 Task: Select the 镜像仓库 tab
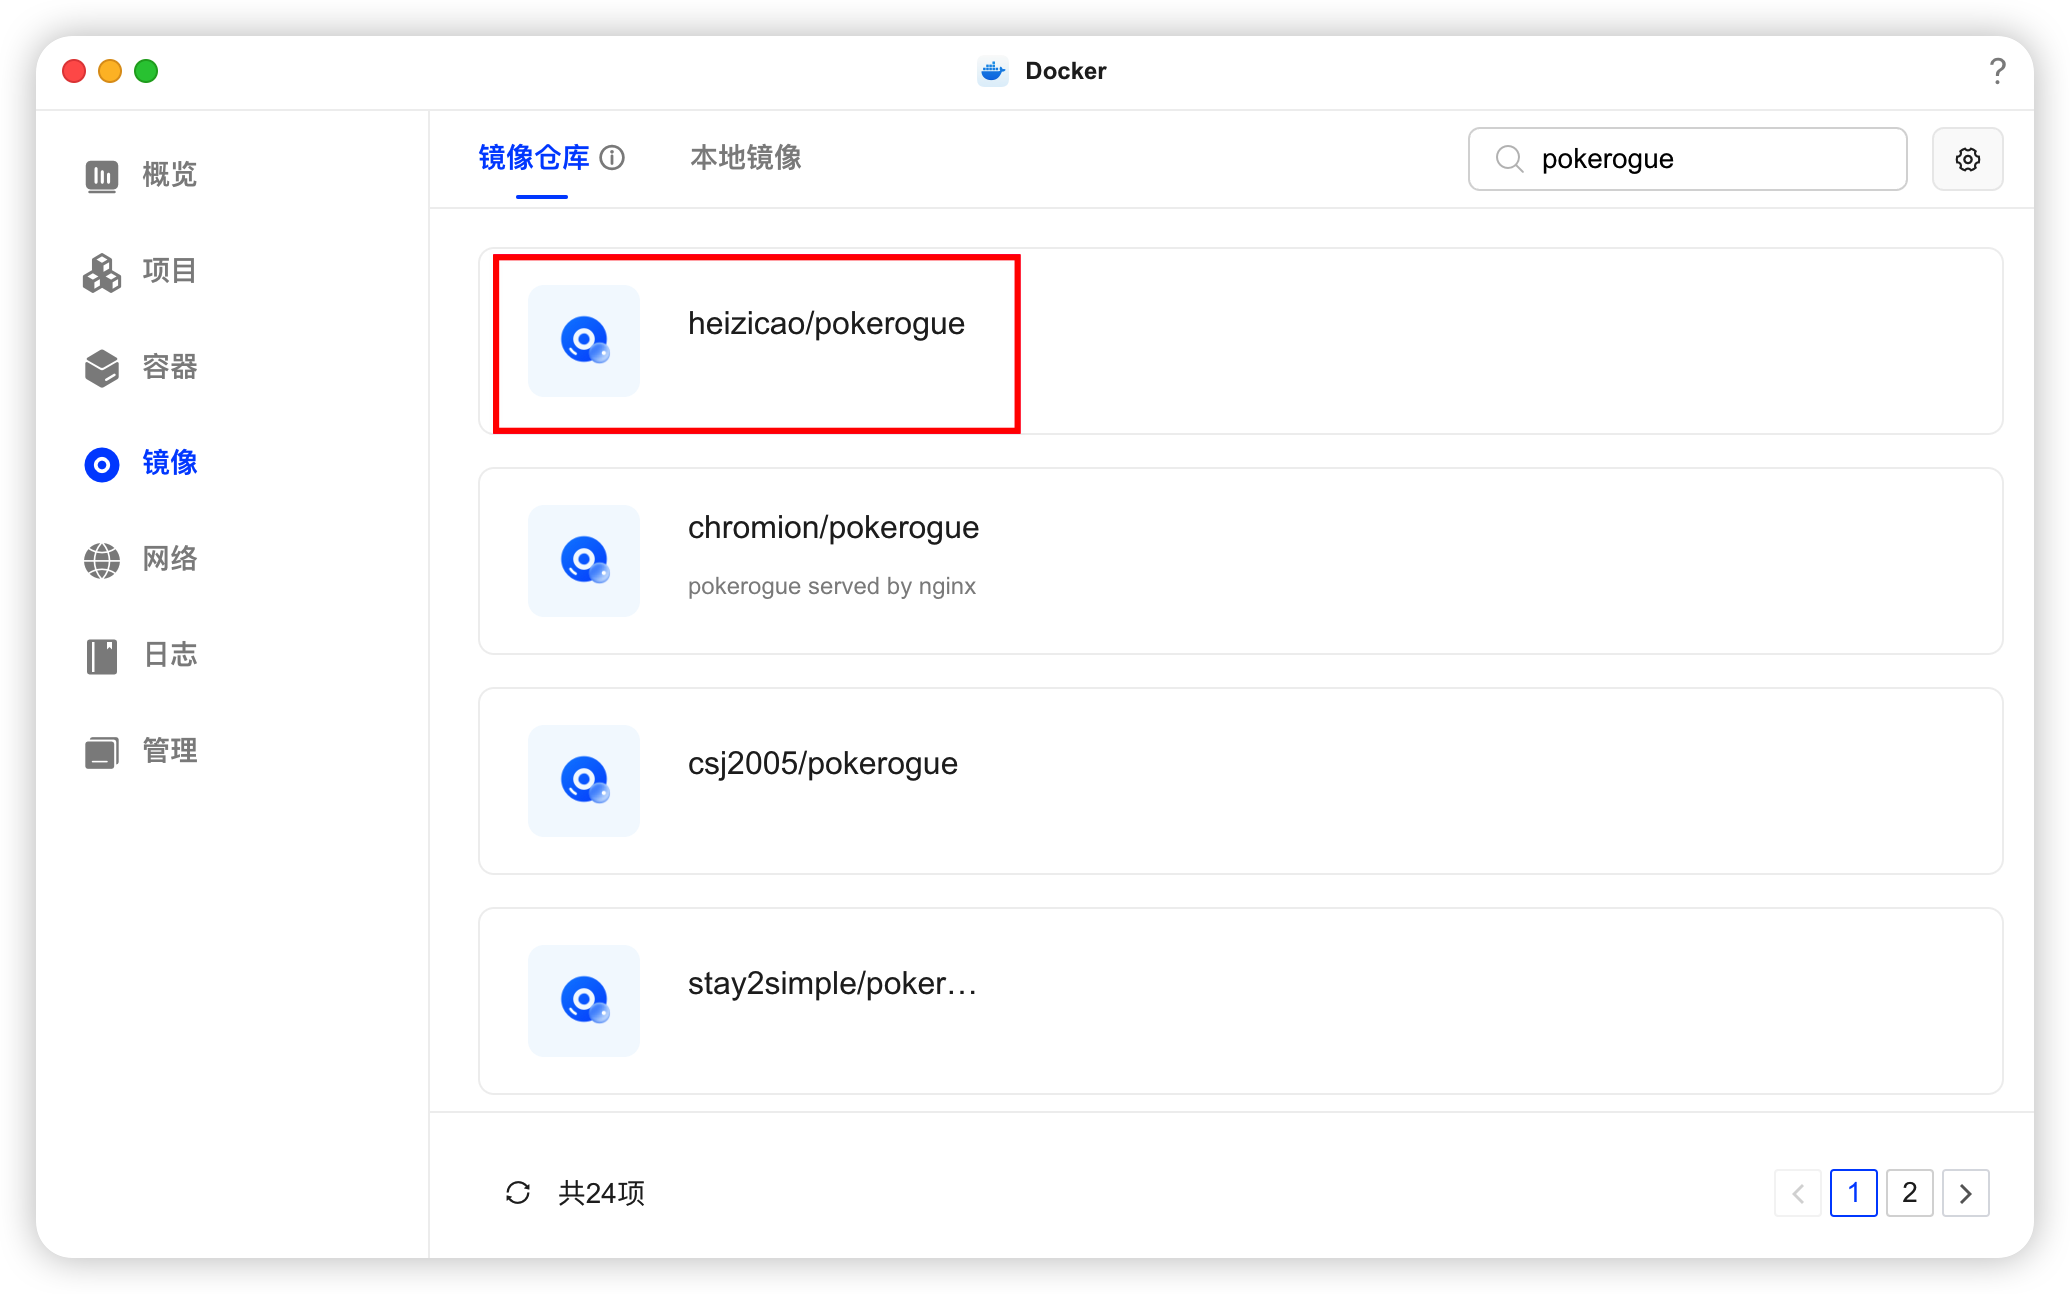pyautogui.click(x=534, y=158)
